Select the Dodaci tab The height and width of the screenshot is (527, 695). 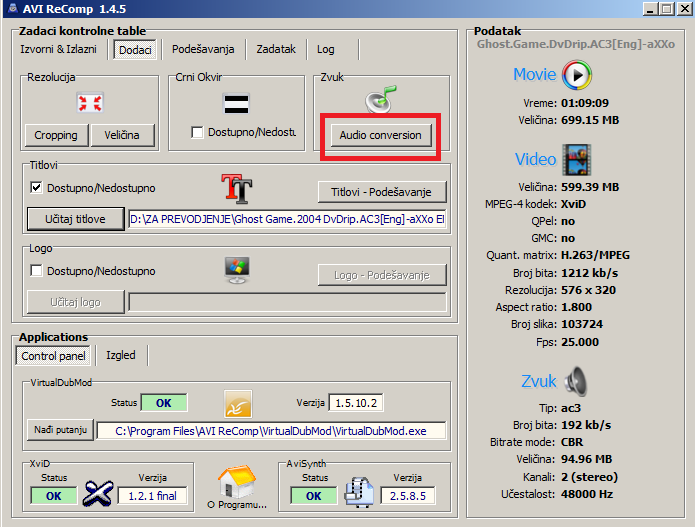click(x=135, y=50)
